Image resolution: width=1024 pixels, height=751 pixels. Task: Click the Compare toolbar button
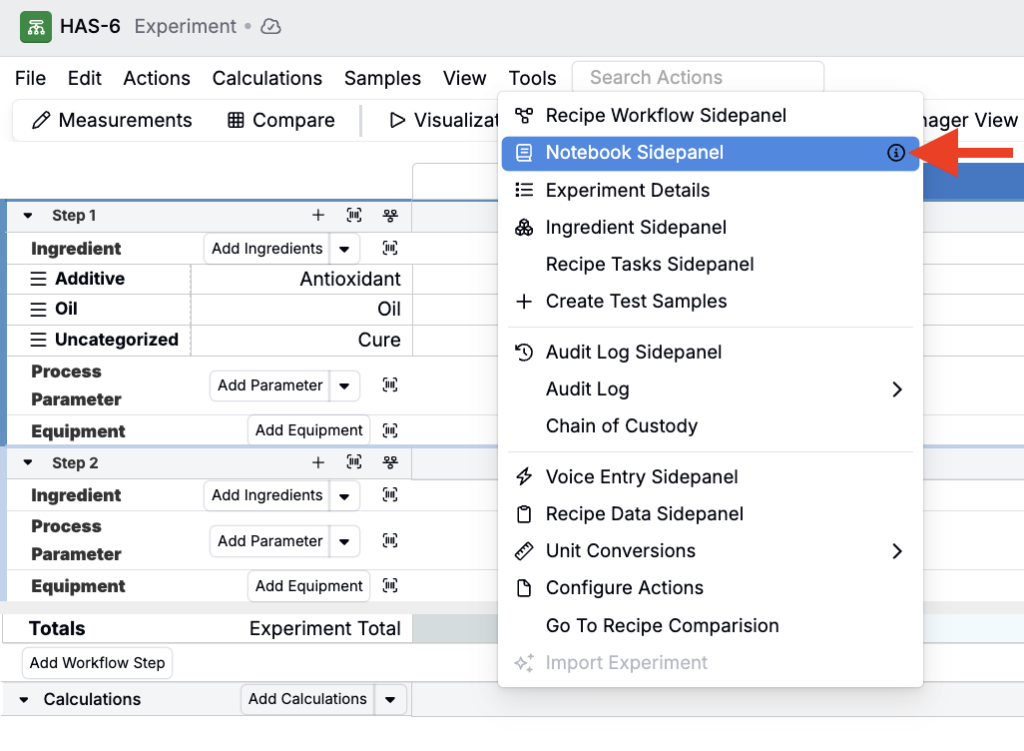[x=281, y=120]
